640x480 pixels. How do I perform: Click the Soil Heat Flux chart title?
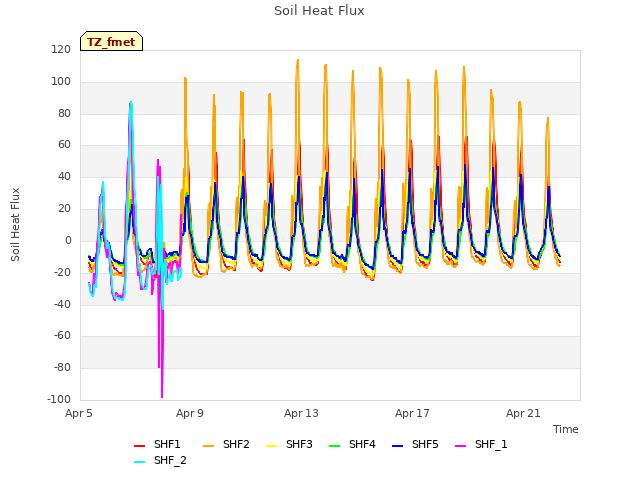tap(319, 11)
